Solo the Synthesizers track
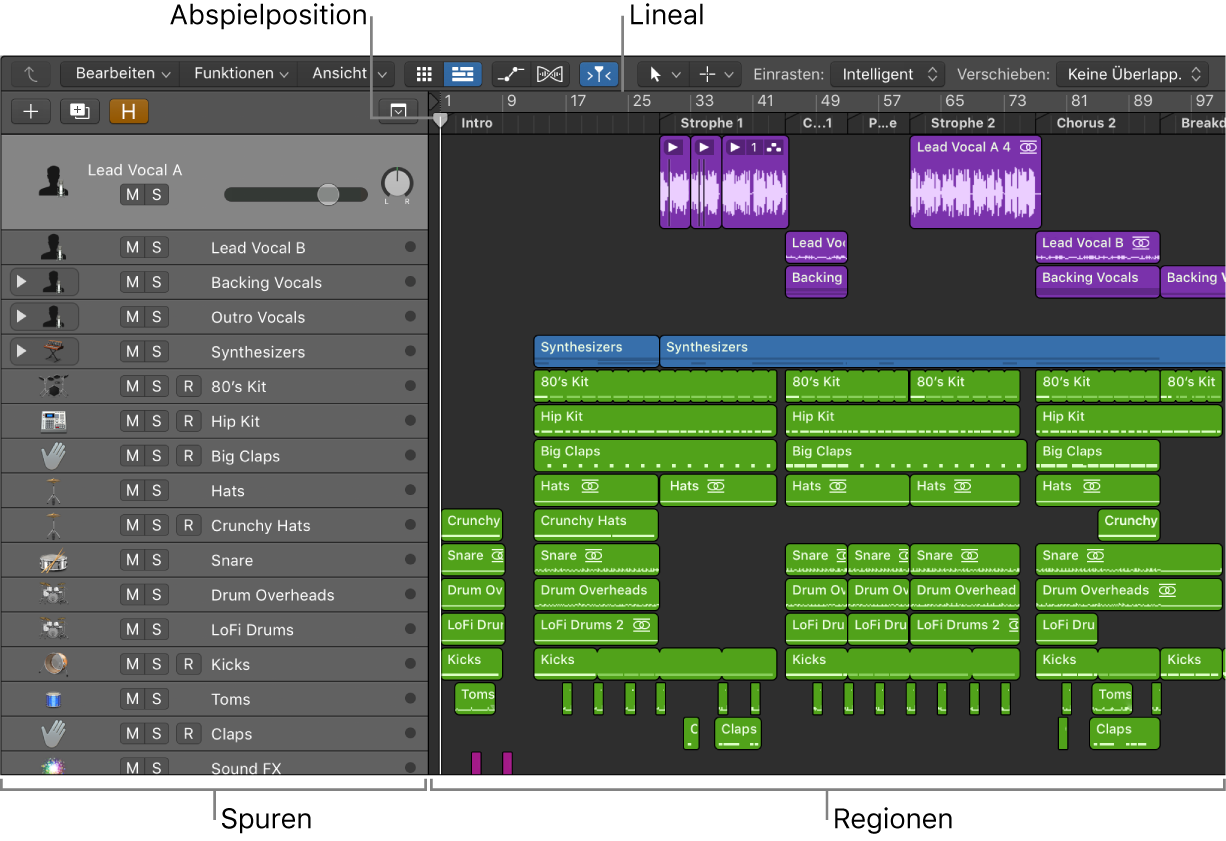 157,352
